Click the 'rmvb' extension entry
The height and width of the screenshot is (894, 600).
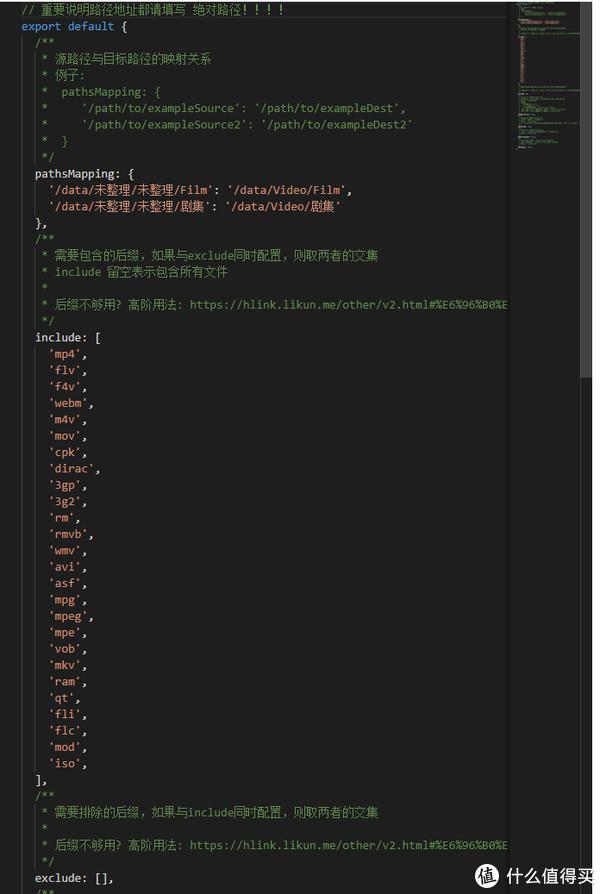68,534
